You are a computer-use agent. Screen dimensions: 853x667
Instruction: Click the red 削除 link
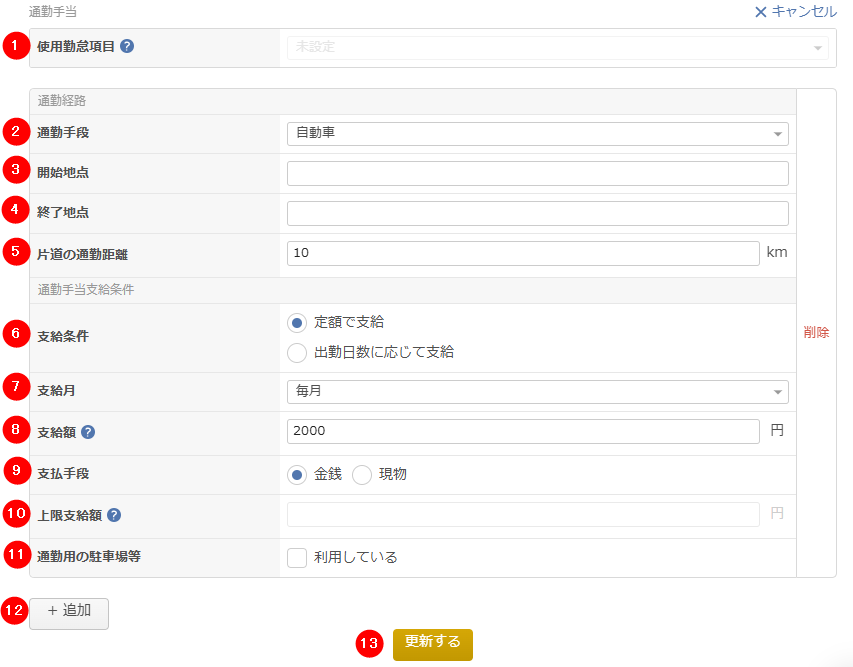(x=816, y=333)
